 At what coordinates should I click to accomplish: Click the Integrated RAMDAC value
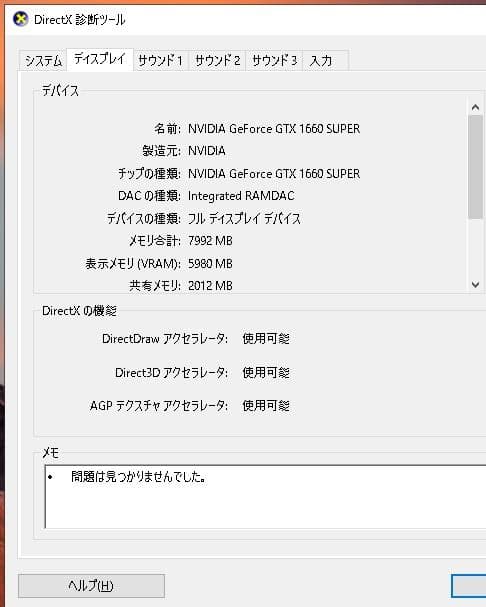point(241,196)
